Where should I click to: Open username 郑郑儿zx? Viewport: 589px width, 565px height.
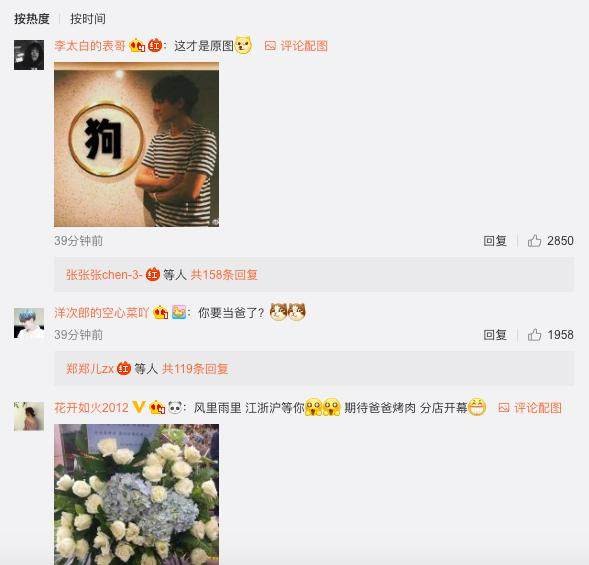tap(90, 369)
